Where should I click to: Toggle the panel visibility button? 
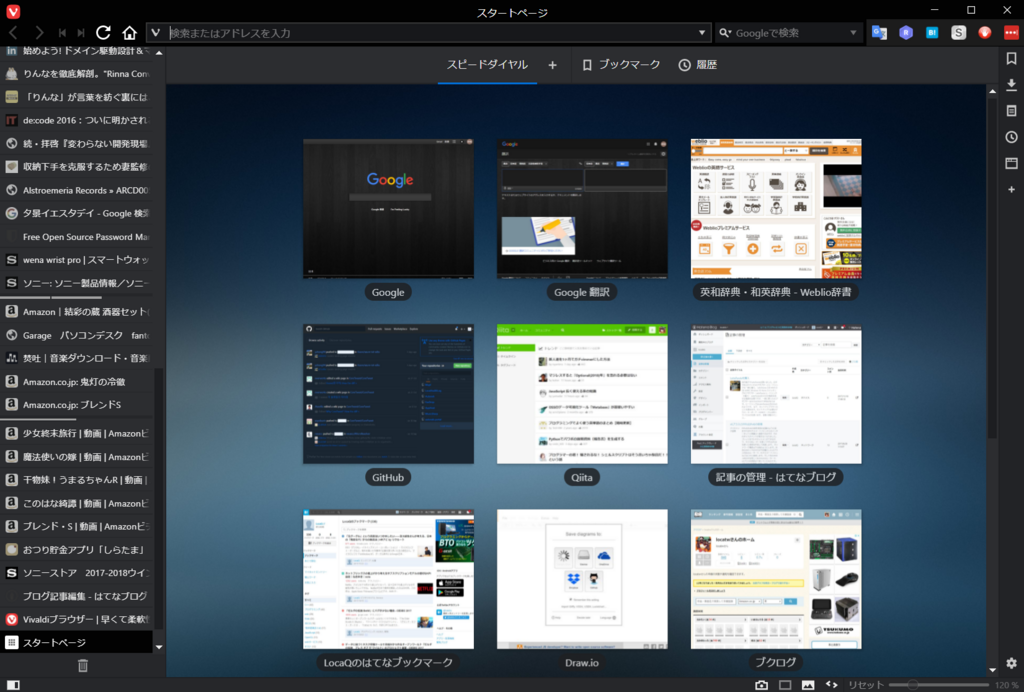(x=13, y=685)
